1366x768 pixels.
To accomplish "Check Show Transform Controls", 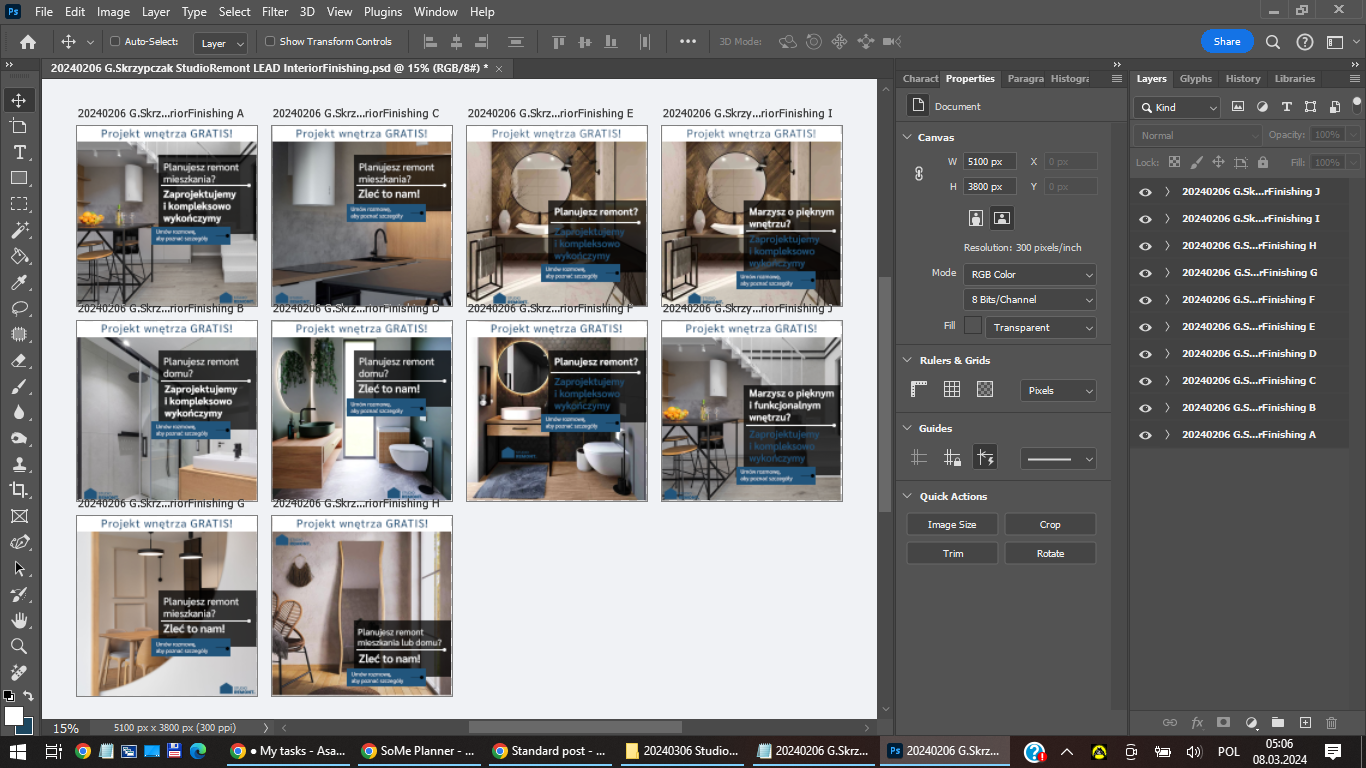I will click(x=270, y=42).
